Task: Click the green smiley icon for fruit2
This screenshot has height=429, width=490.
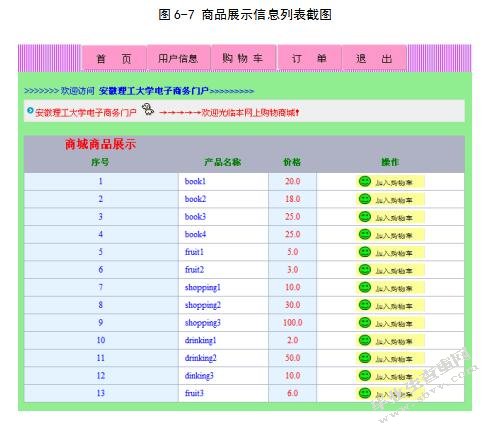Action: tap(365, 270)
